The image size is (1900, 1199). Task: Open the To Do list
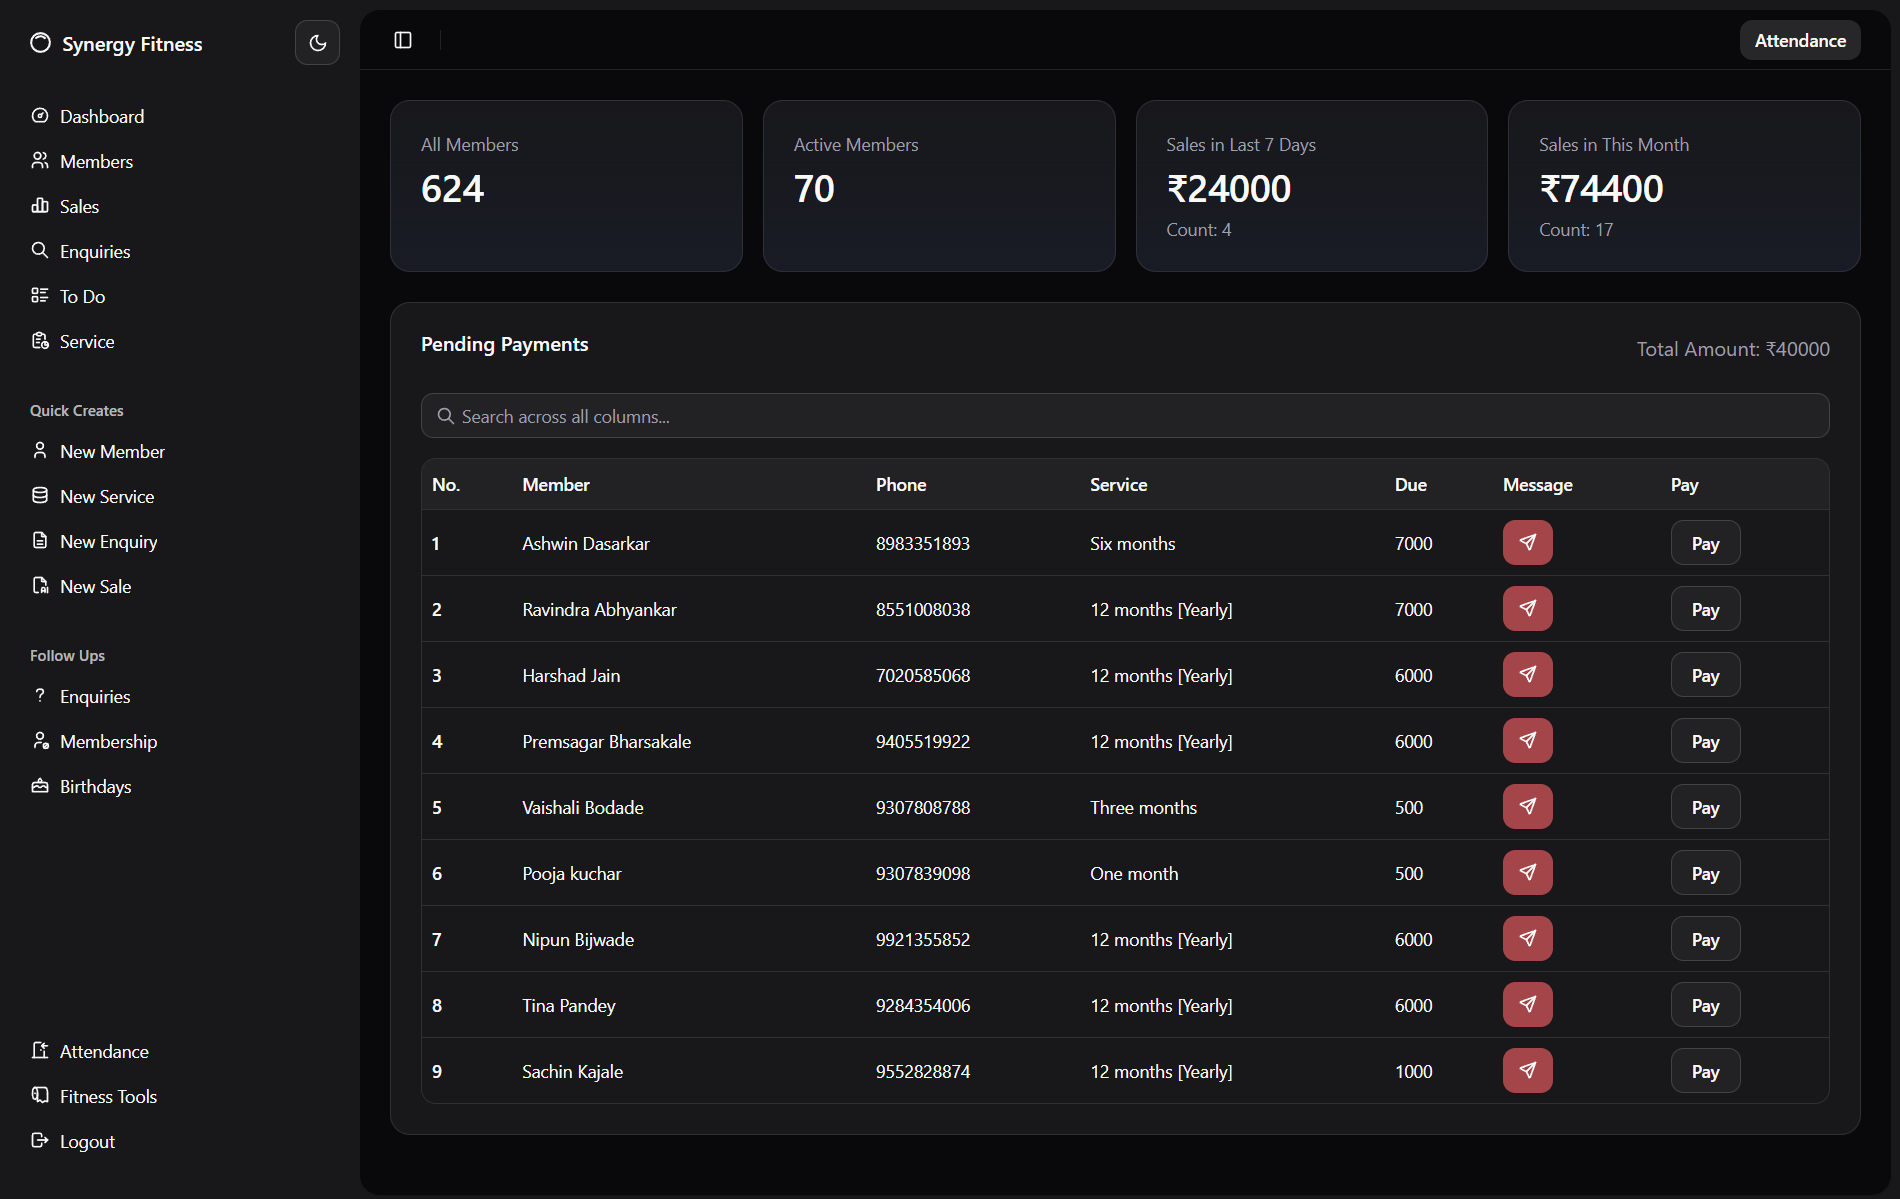coord(82,296)
